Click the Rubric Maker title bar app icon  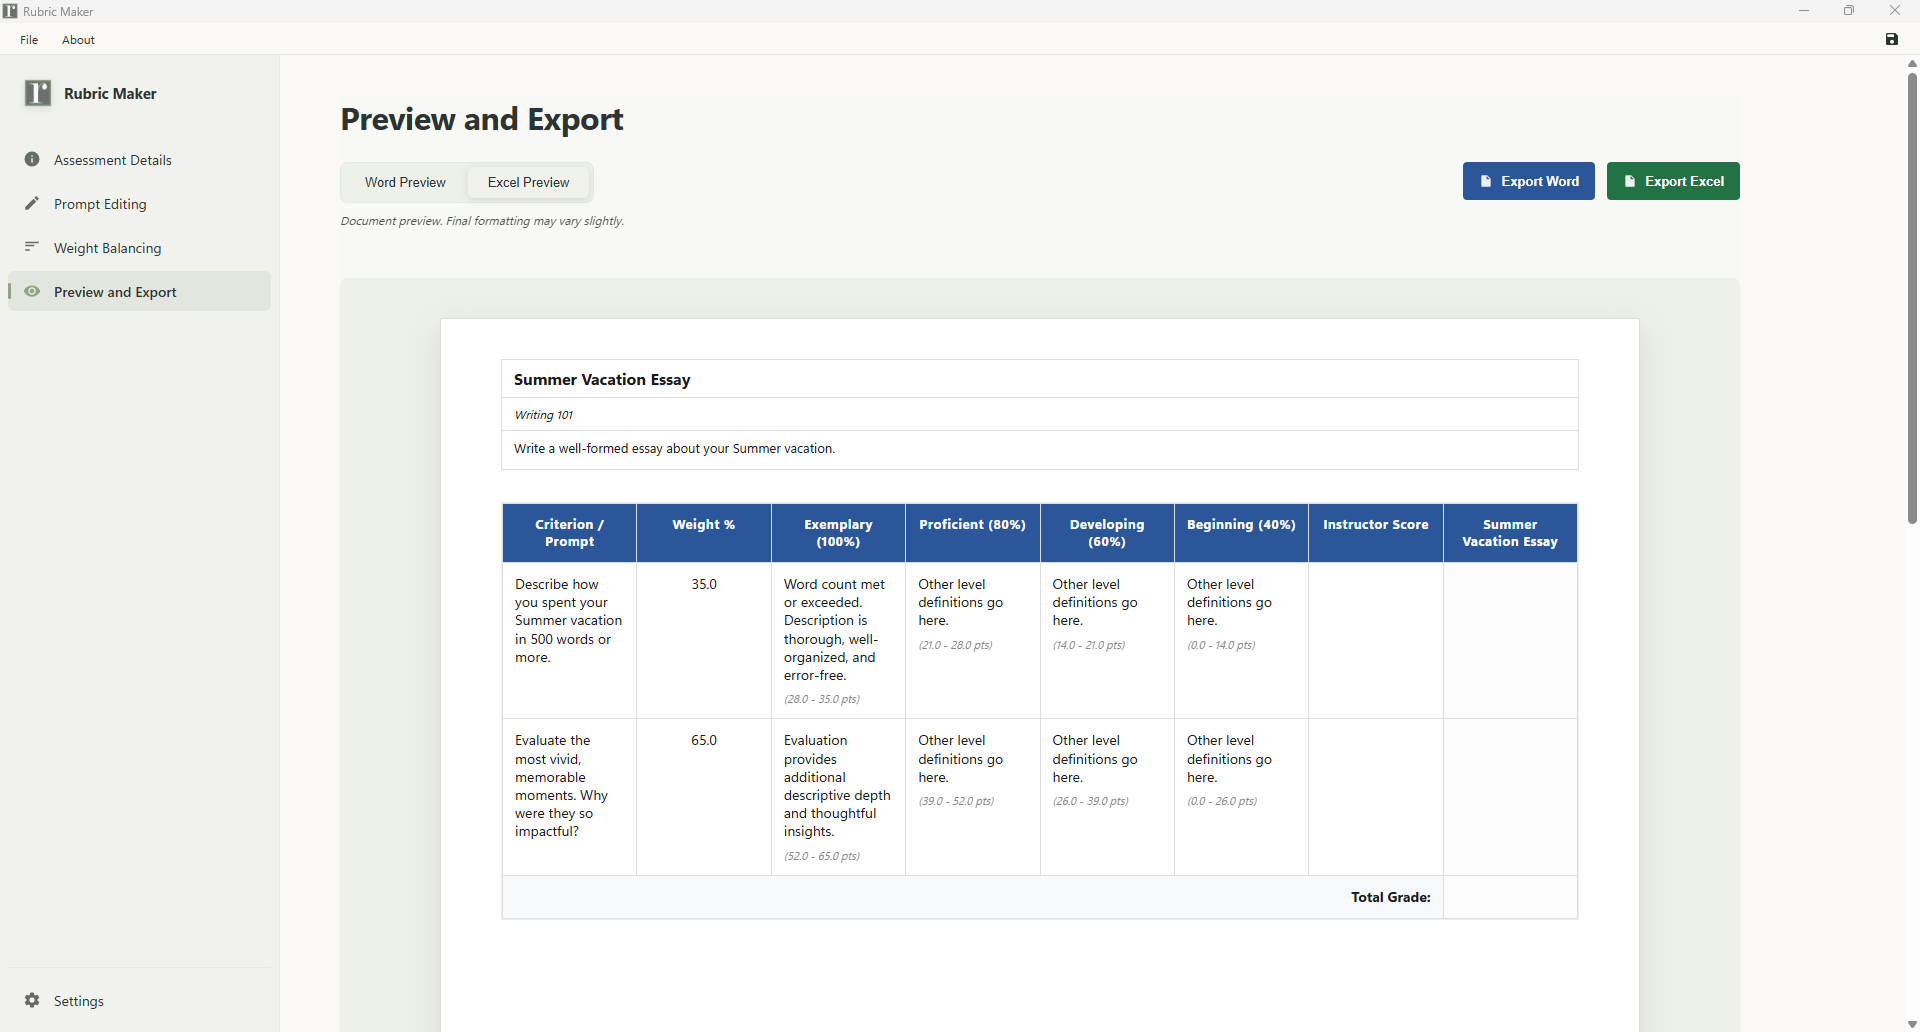point(10,11)
